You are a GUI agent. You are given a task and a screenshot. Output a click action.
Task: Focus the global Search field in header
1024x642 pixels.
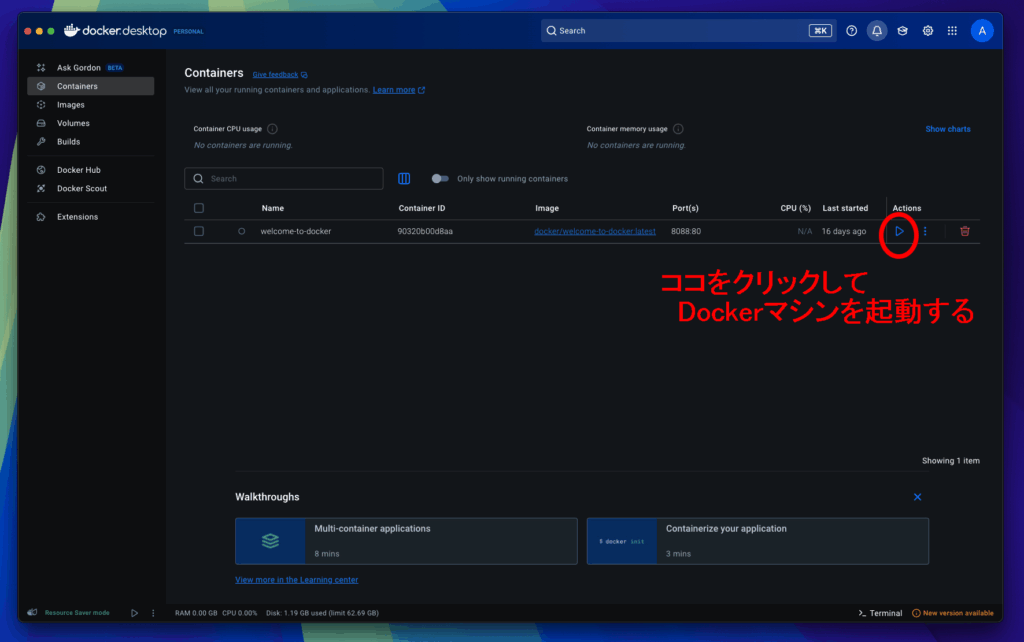pyautogui.click(x=689, y=31)
